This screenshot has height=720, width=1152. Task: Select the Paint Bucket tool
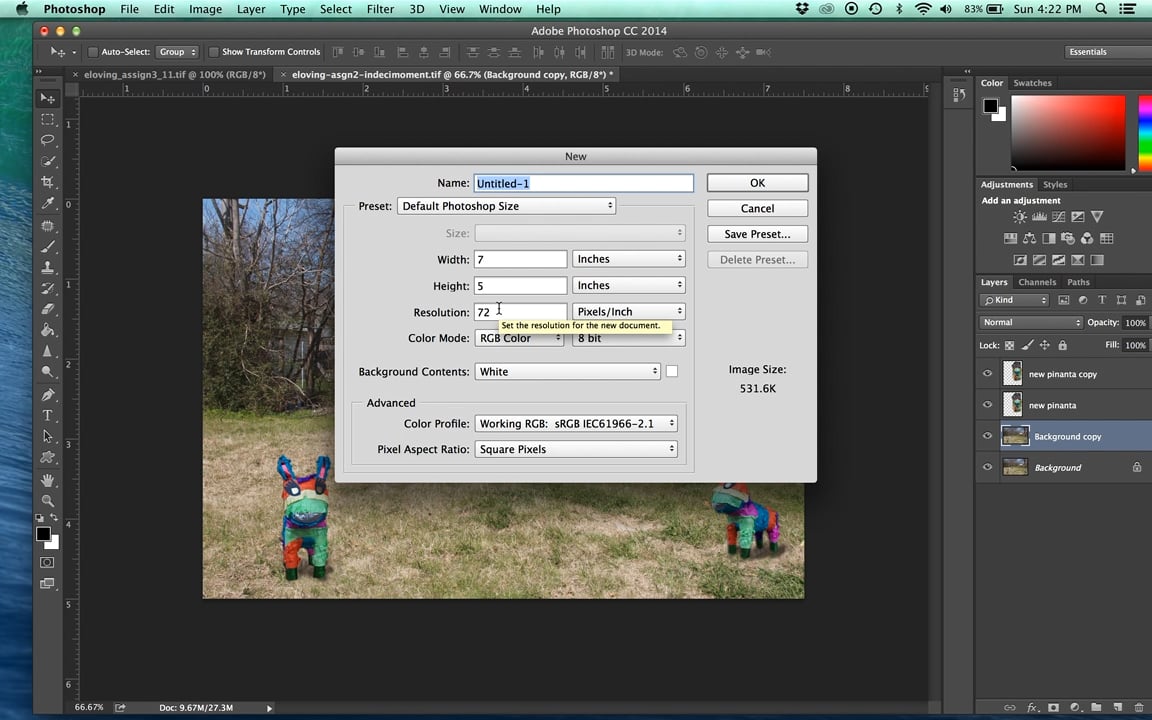point(48,330)
